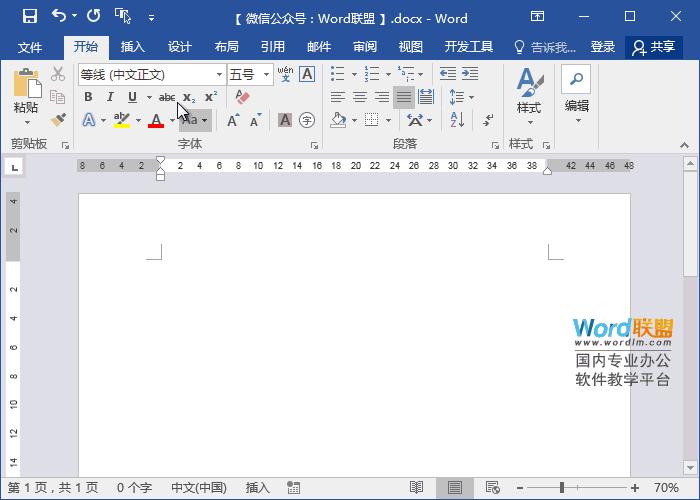Apply yellow text highlight color

tap(121, 120)
